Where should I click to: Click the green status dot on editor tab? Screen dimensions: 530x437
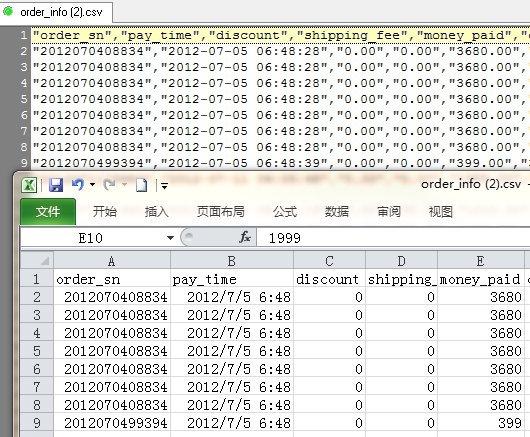(8, 11)
